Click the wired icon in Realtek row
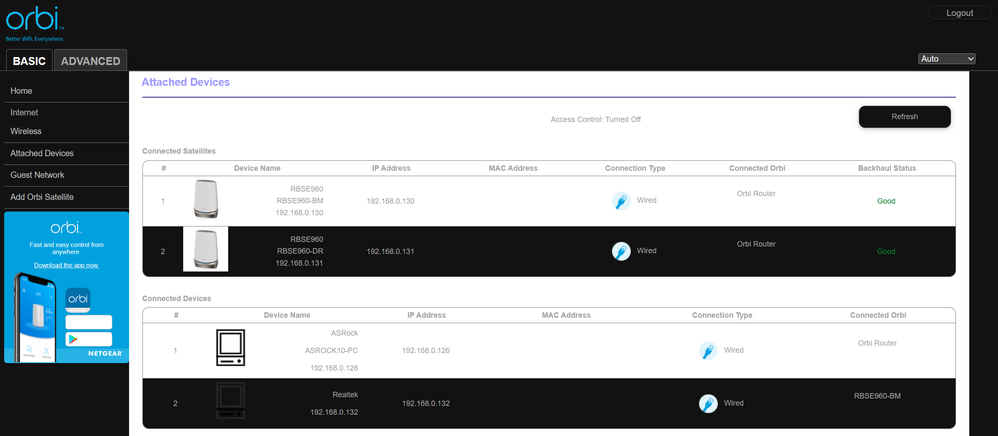The width and height of the screenshot is (998, 436). point(708,404)
